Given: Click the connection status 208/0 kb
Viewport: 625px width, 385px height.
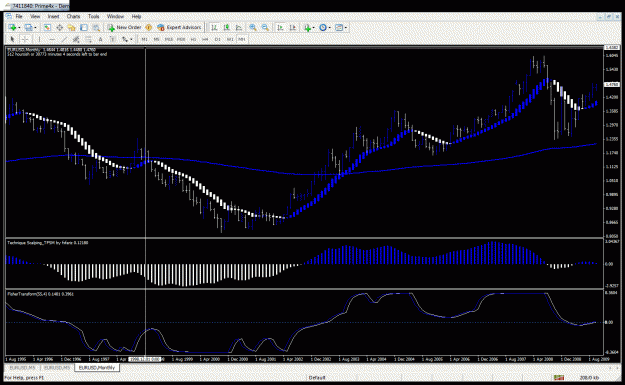Looking at the screenshot, I should (x=589, y=377).
